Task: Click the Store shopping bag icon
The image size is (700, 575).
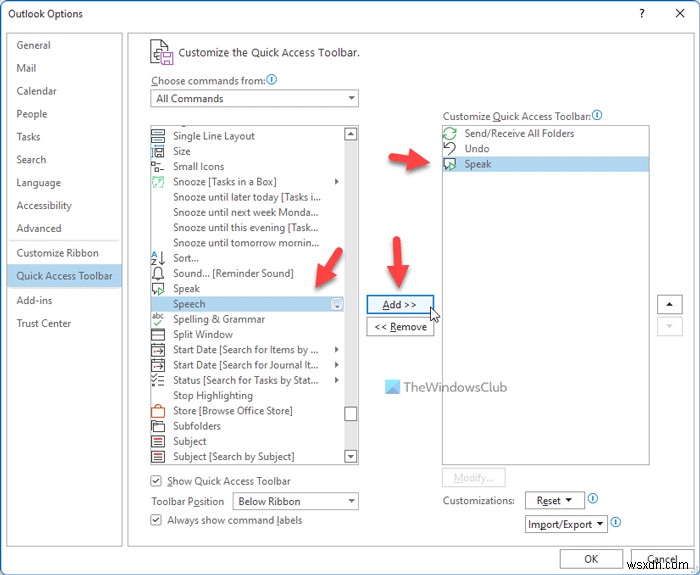Action: 158,410
